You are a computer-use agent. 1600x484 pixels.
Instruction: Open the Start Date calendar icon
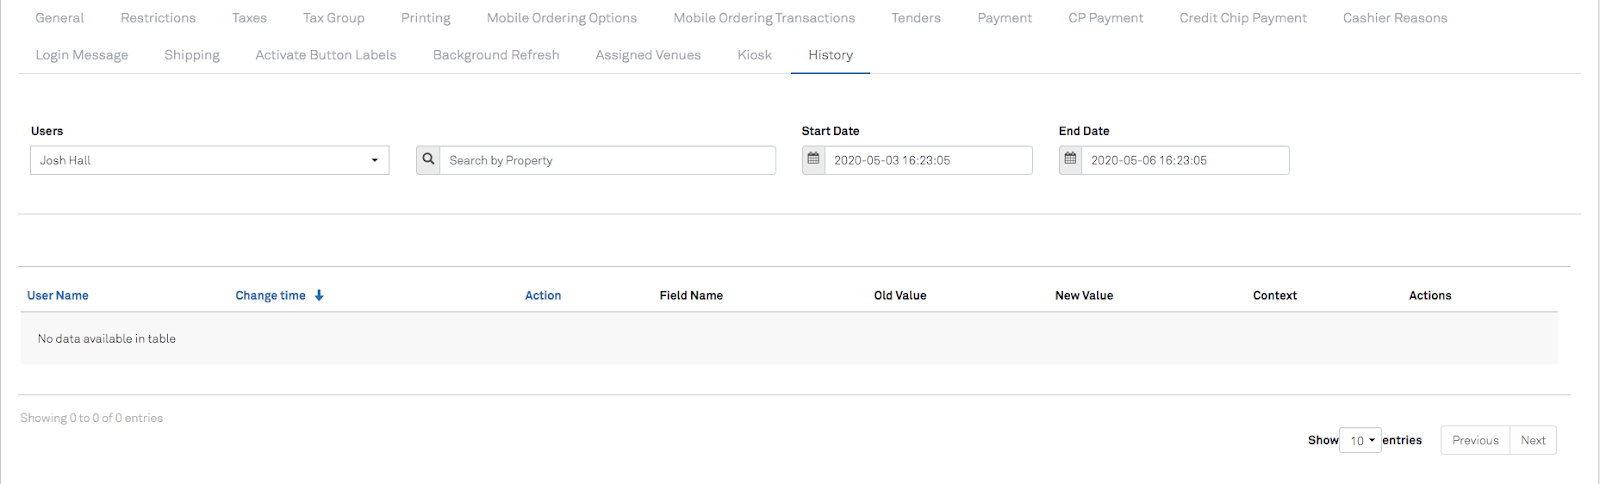(814, 160)
